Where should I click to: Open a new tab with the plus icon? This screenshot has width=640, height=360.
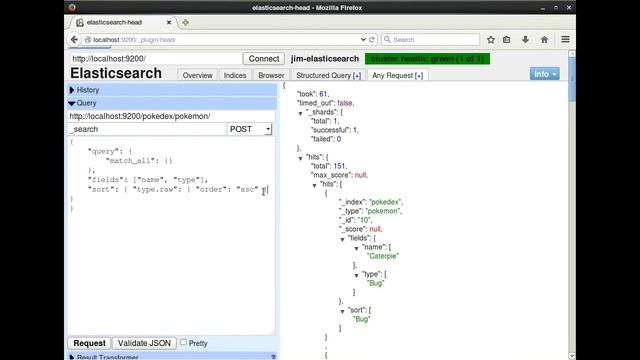[185, 22]
